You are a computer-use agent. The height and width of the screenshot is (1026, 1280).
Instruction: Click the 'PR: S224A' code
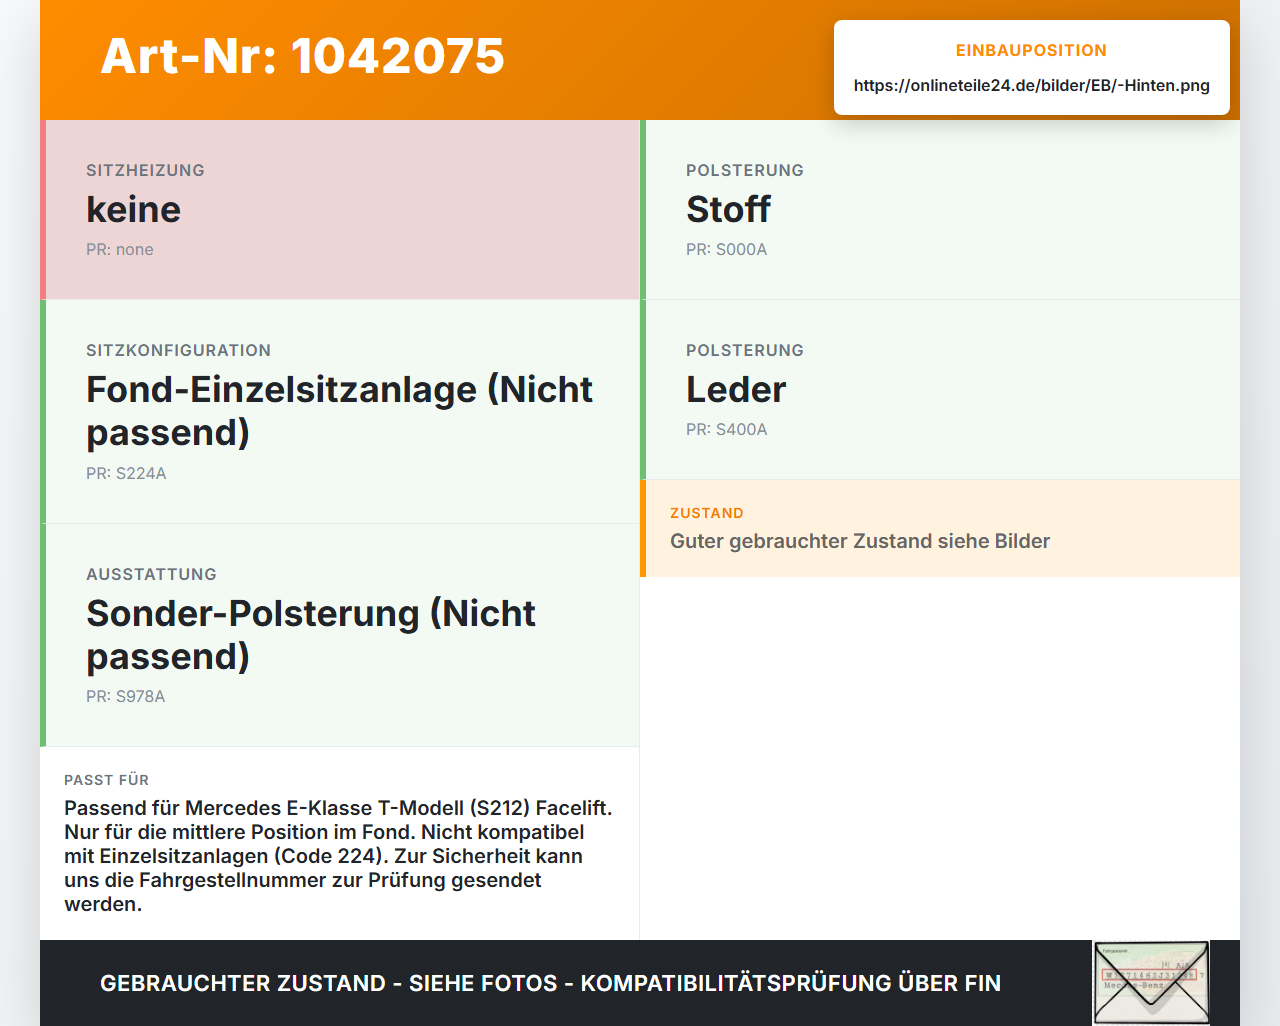point(126,473)
